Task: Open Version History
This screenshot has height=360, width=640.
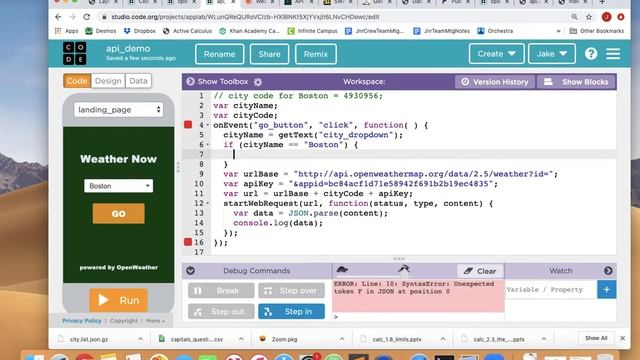Action: (x=495, y=82)
